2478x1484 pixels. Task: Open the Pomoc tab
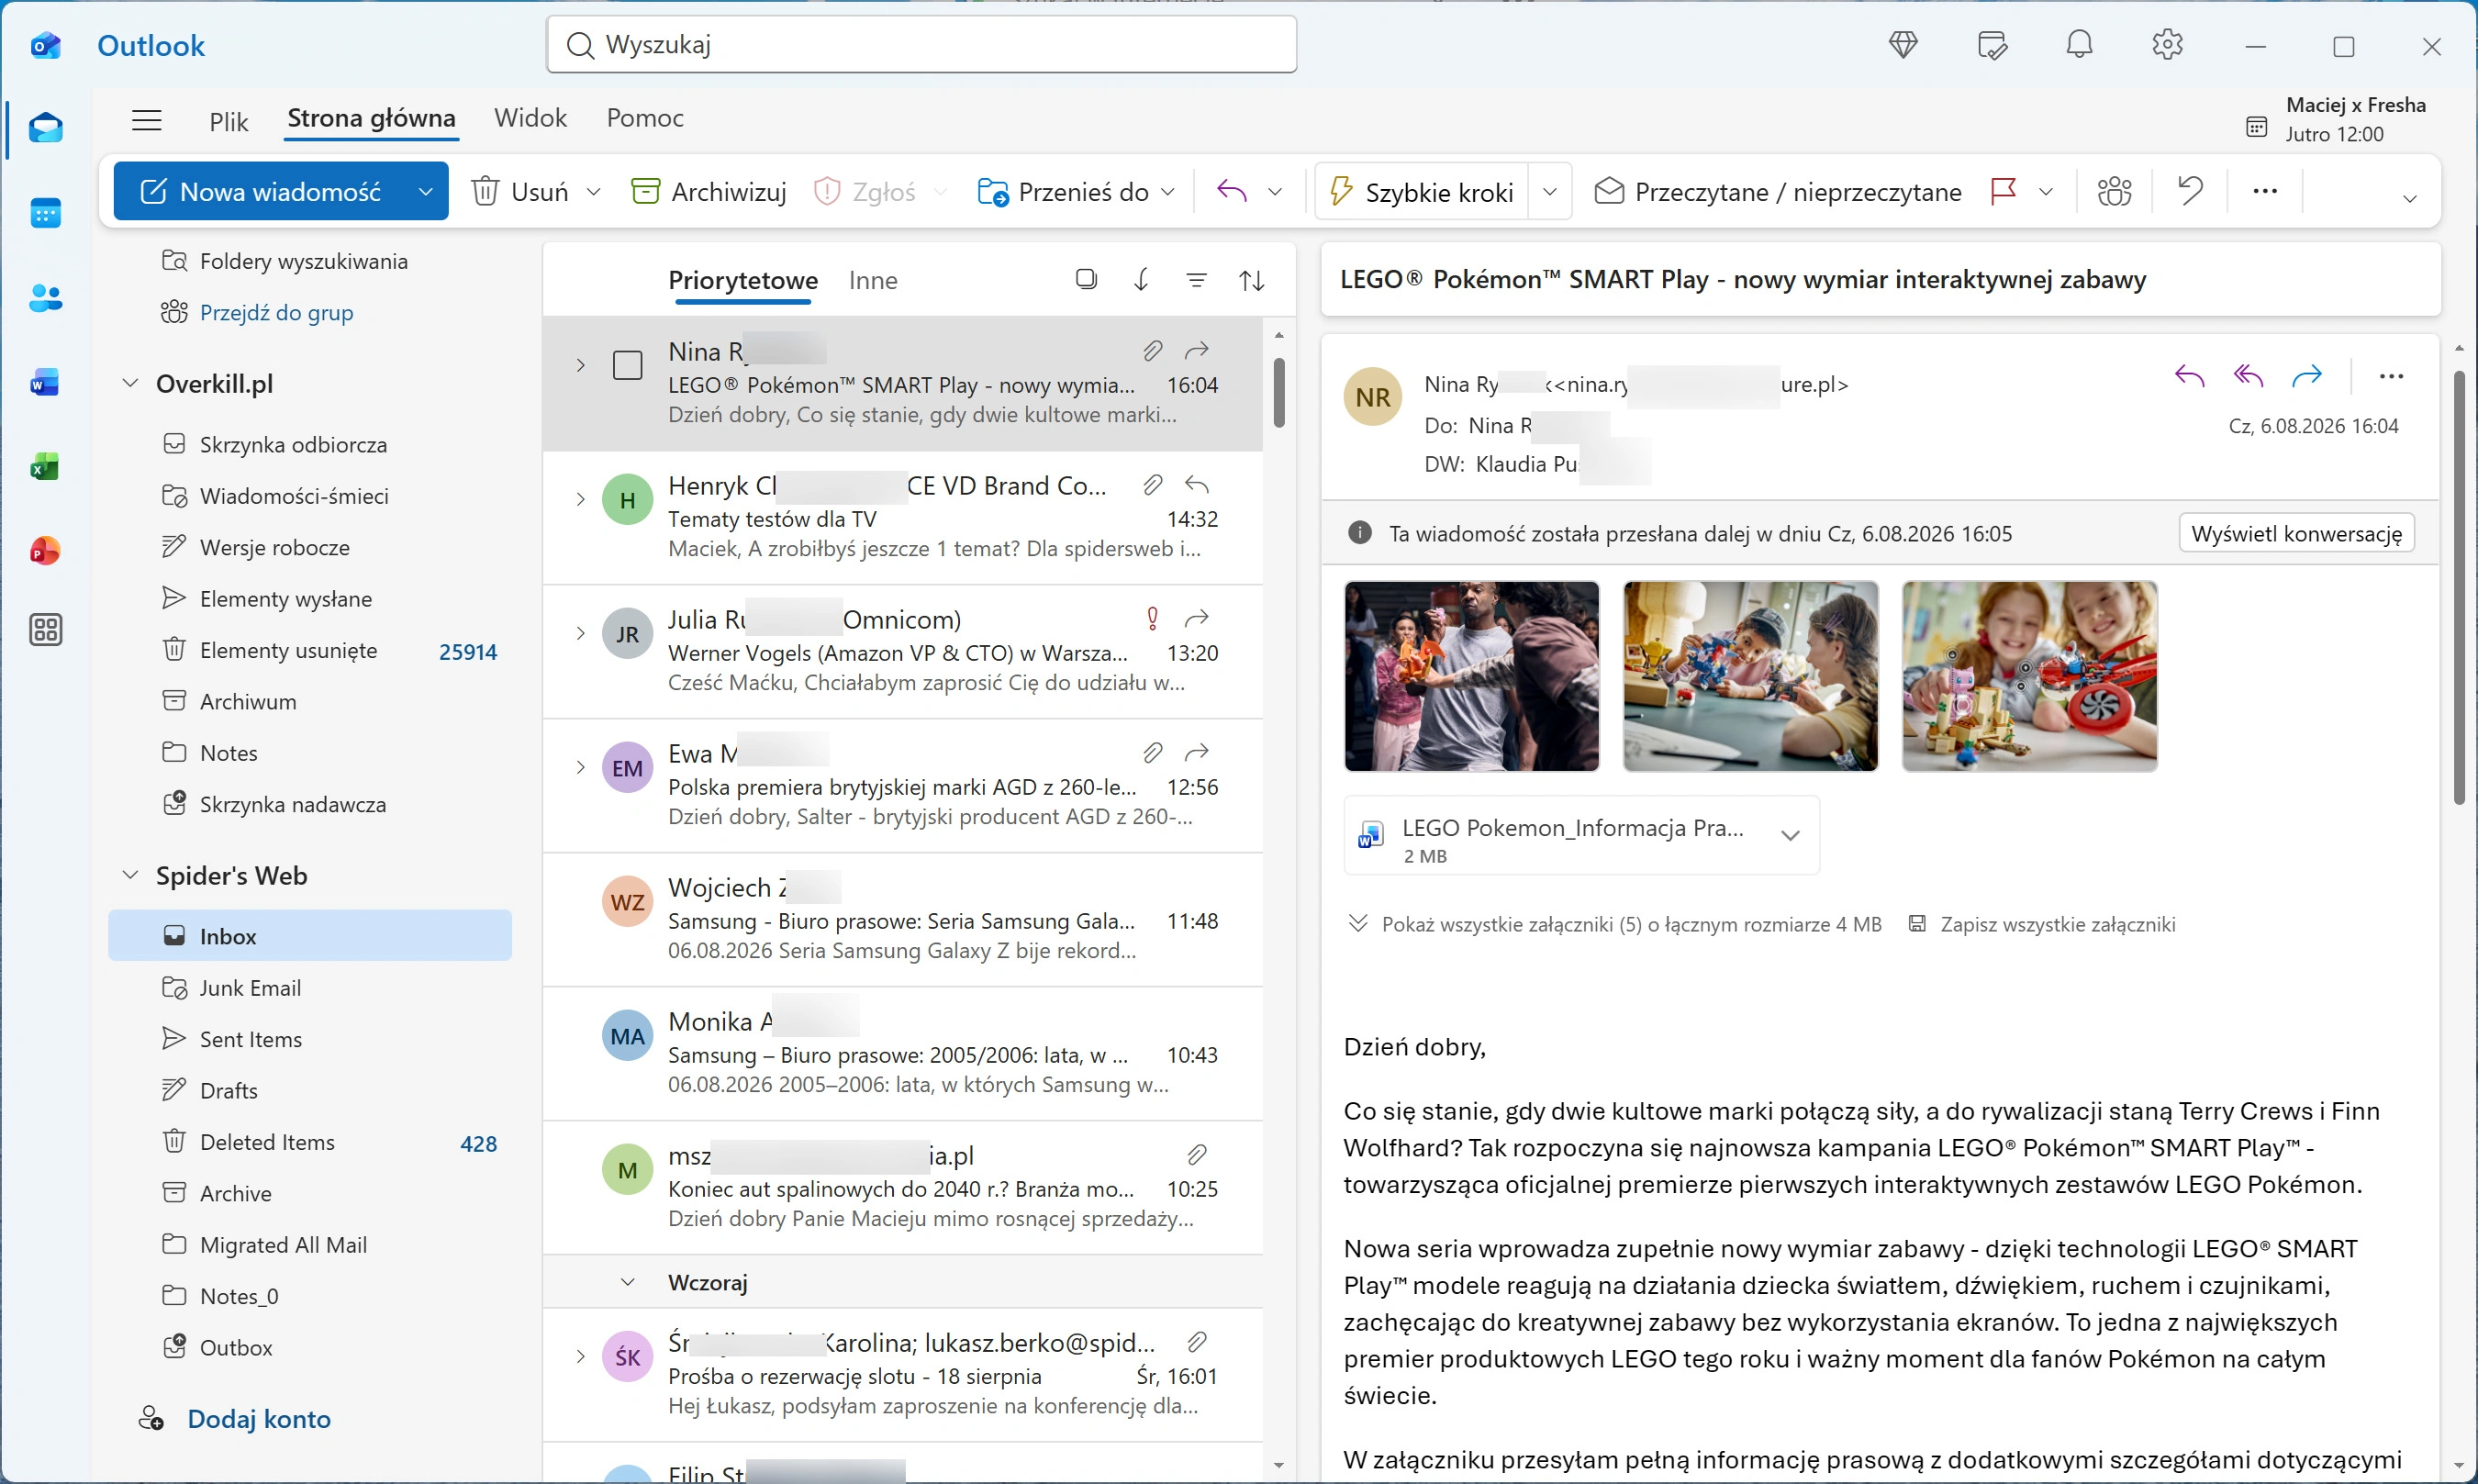click(645, 119)
